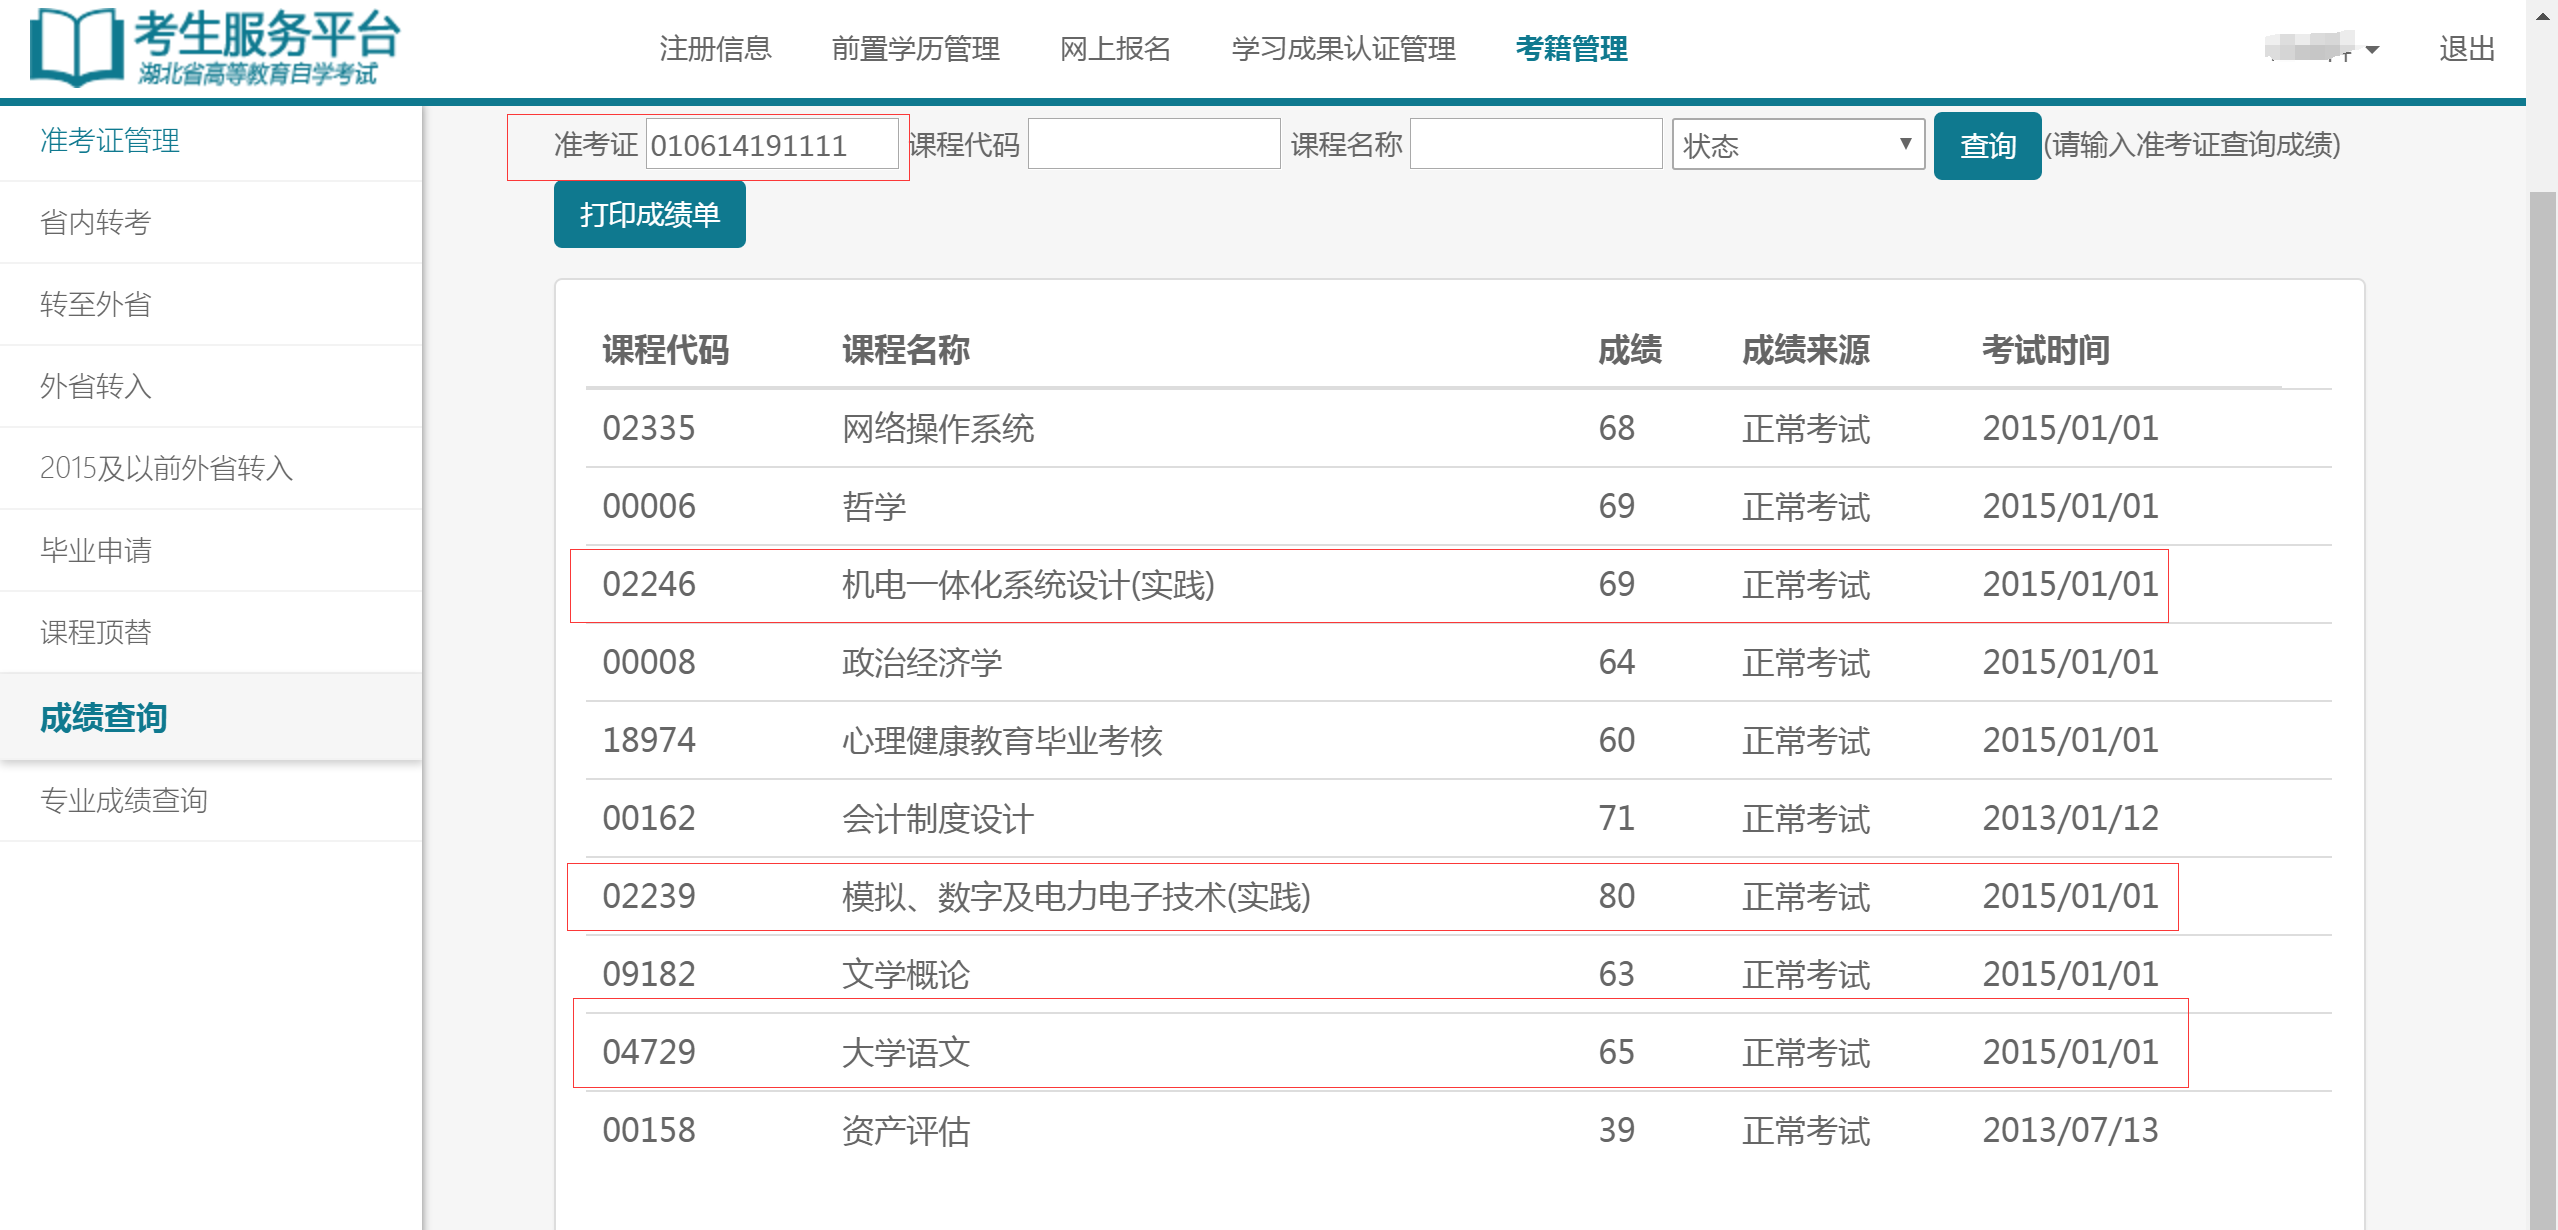Select 成绩查询 sidebar item
The height and width of the screenshot is (1230, 2558).
pyautogui.click(x=210, y=717)
